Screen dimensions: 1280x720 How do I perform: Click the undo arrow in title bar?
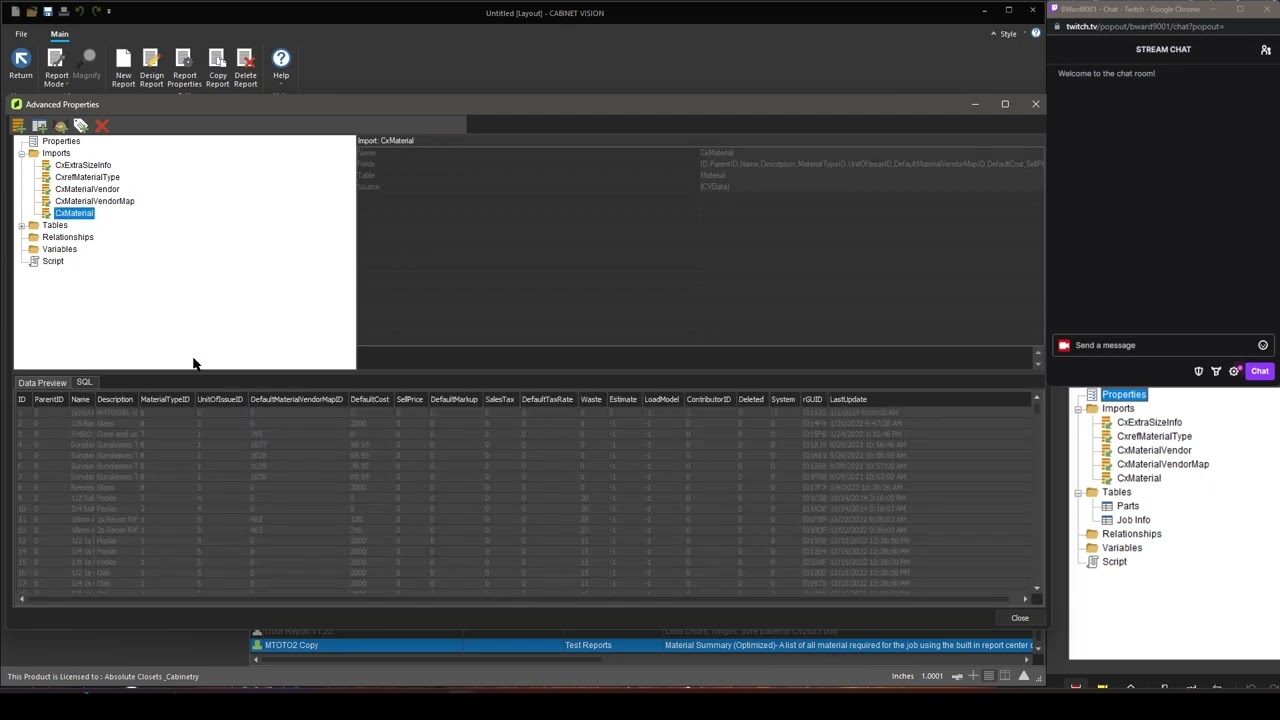(x=80, y=11)
